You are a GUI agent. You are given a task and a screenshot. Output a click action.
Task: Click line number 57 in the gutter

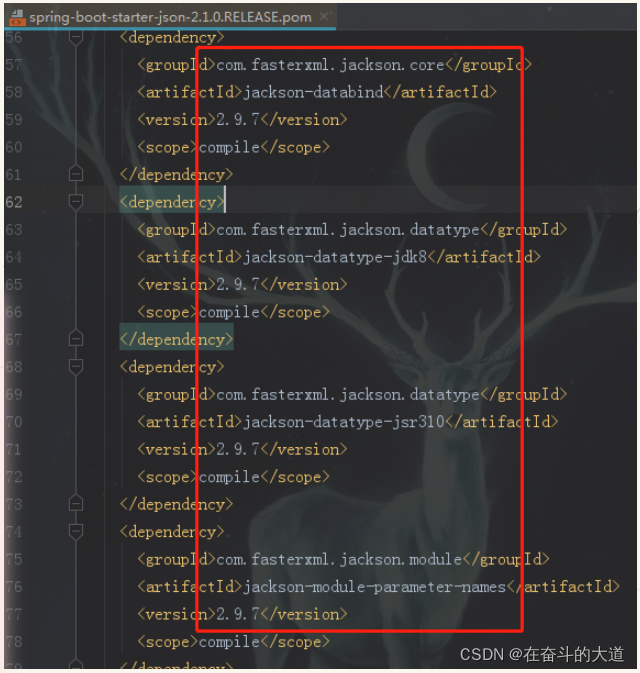tap(14, 65)
